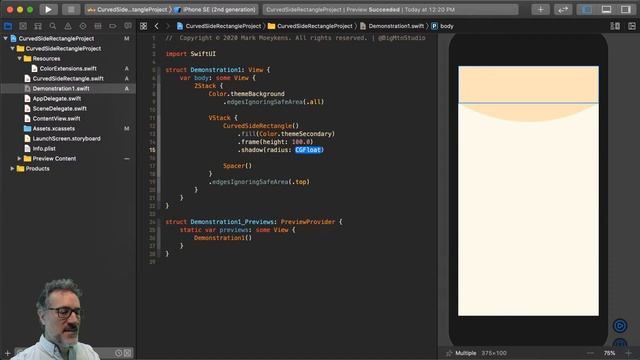Viewport: 640px width, 360px height.
Task: Open the editor options menu
Action: coord(615,26)
